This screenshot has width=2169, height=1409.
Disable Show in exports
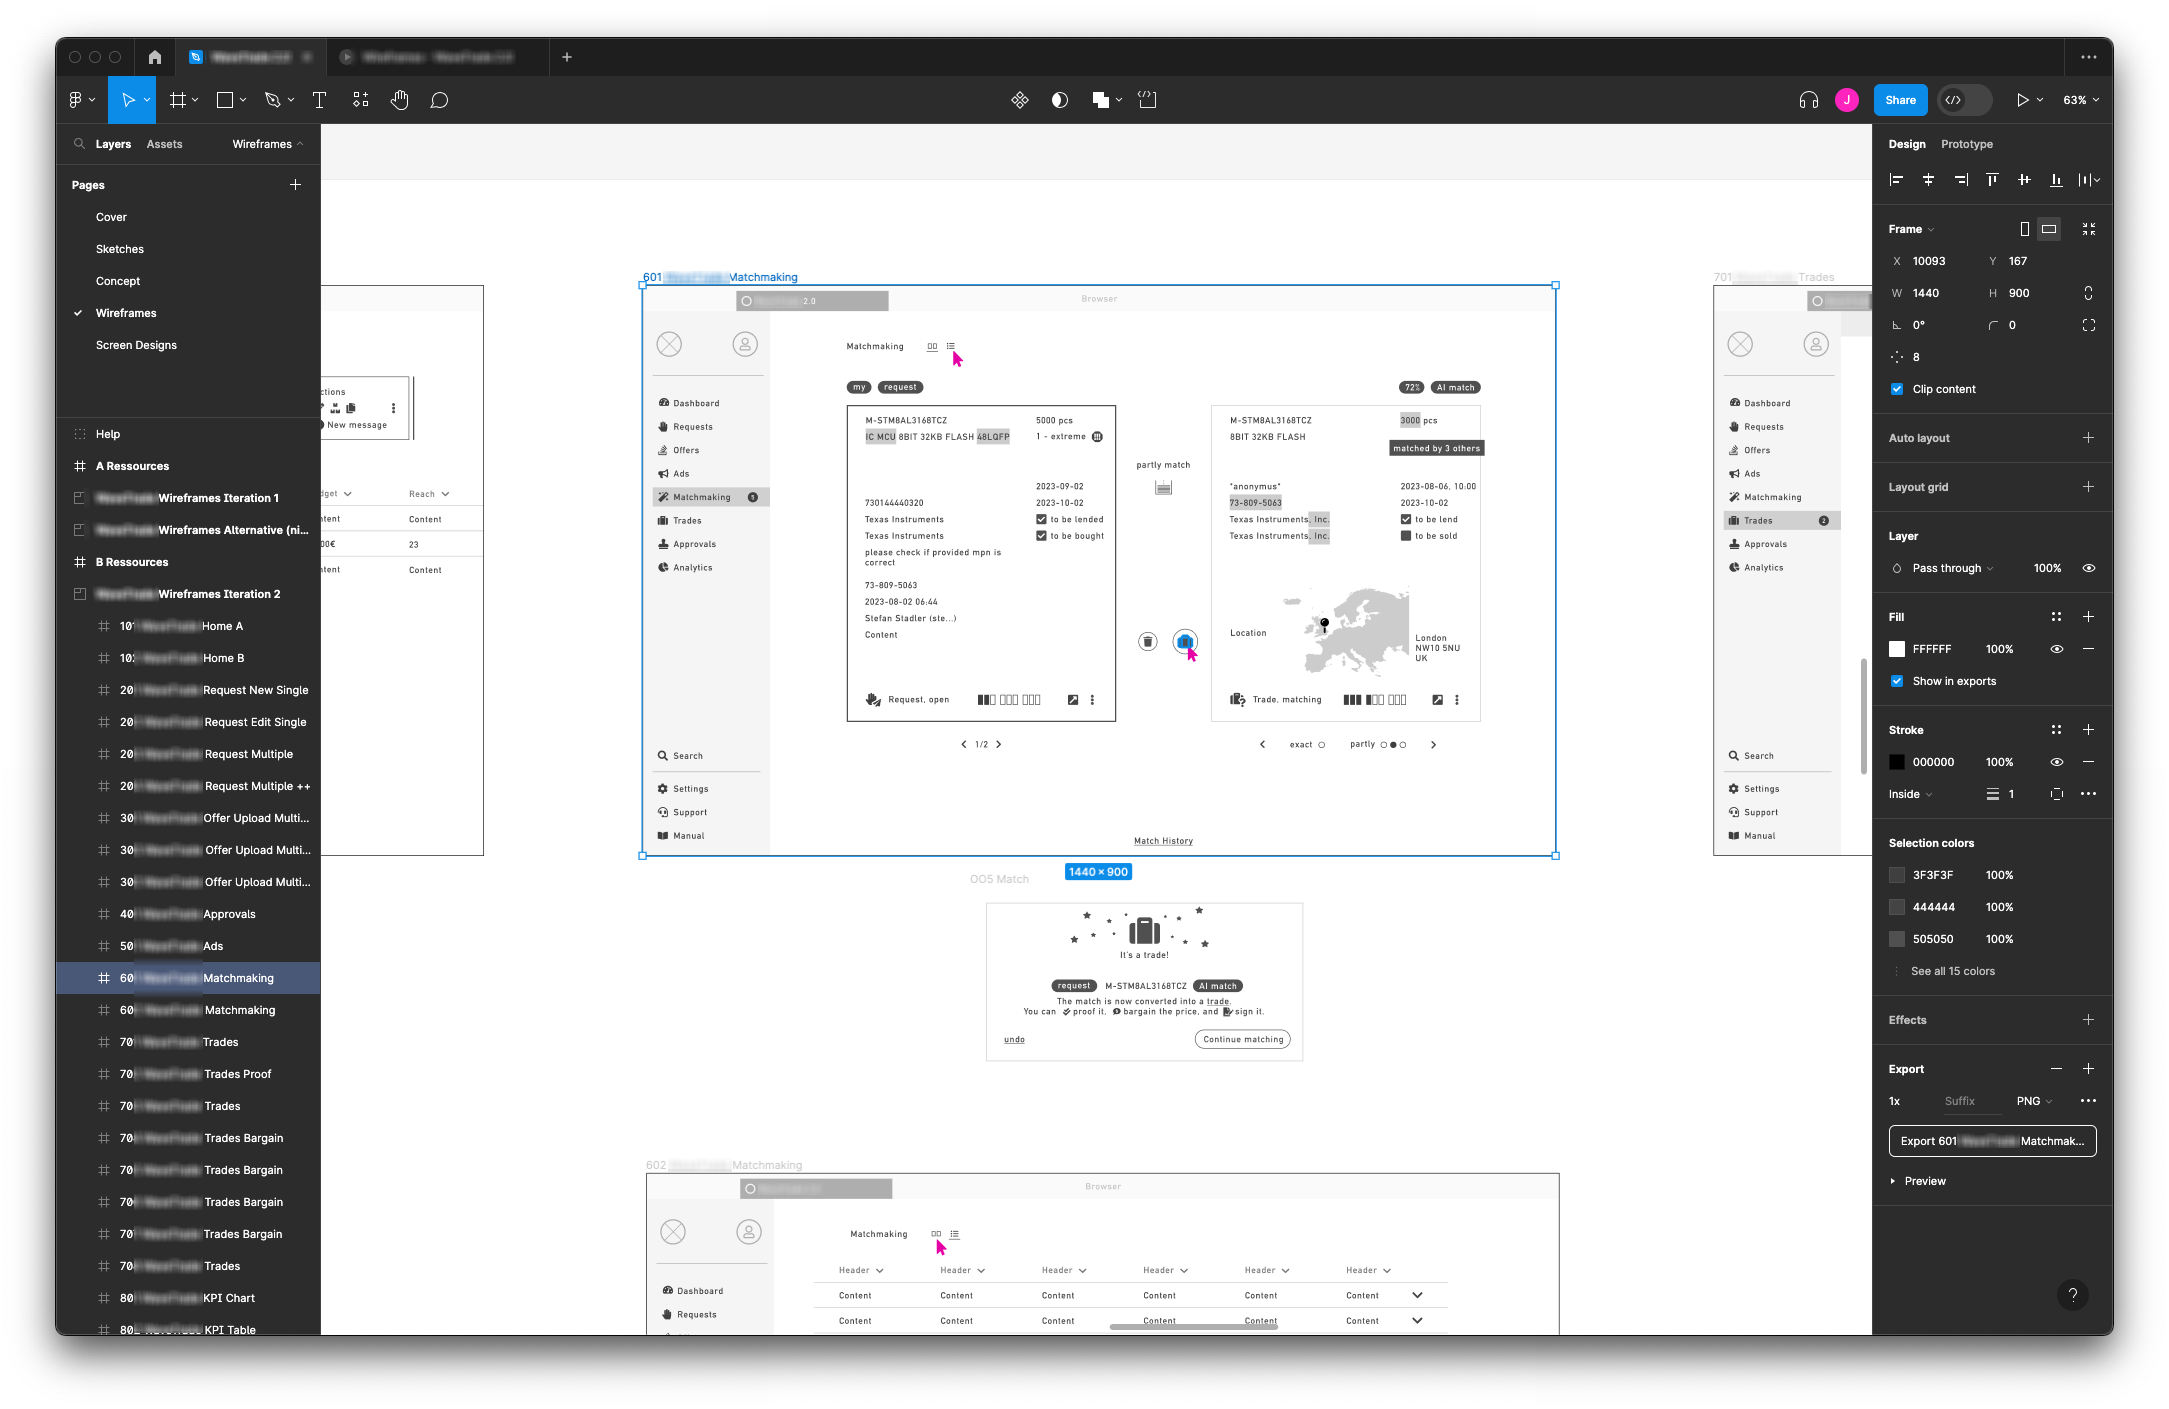pyautogui.click(x=1896, y=681)
